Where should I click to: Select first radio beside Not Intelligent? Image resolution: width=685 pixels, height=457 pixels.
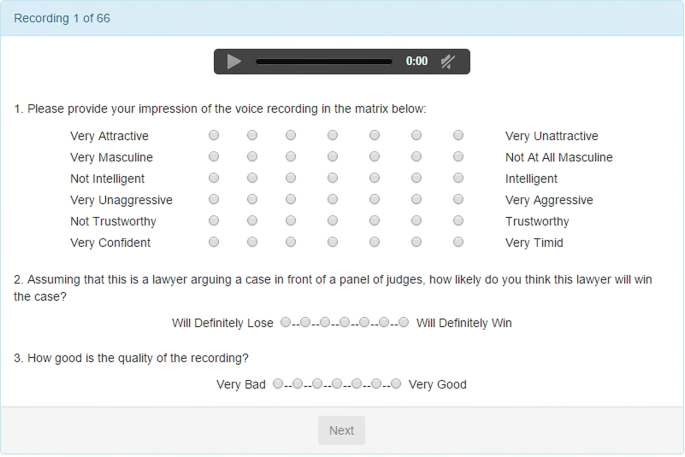point(214,178)
